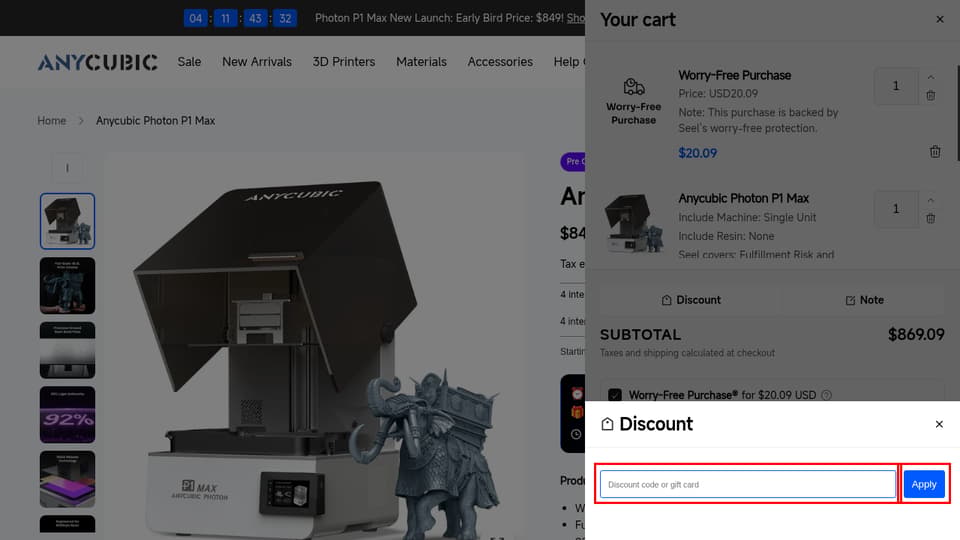
Task: Click the $869.09 subtotal amount
Action: pyautogui.click(x=916, y=334)
